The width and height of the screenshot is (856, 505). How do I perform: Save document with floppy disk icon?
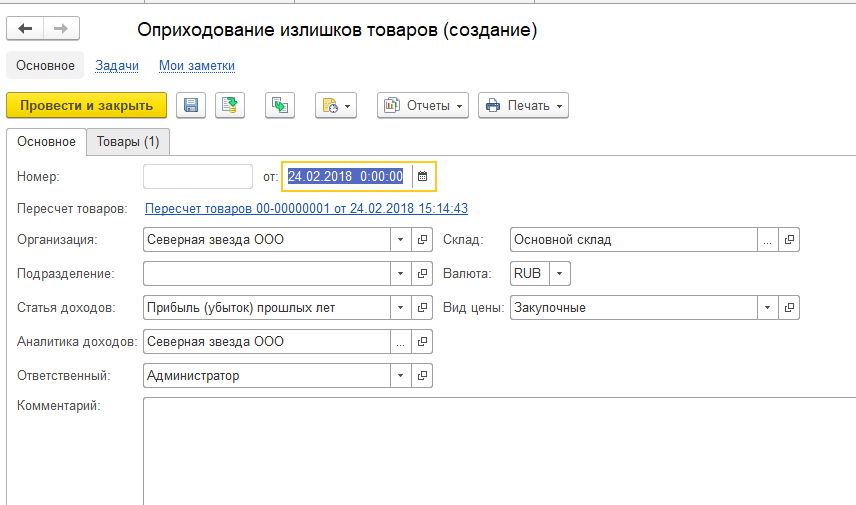191,105
